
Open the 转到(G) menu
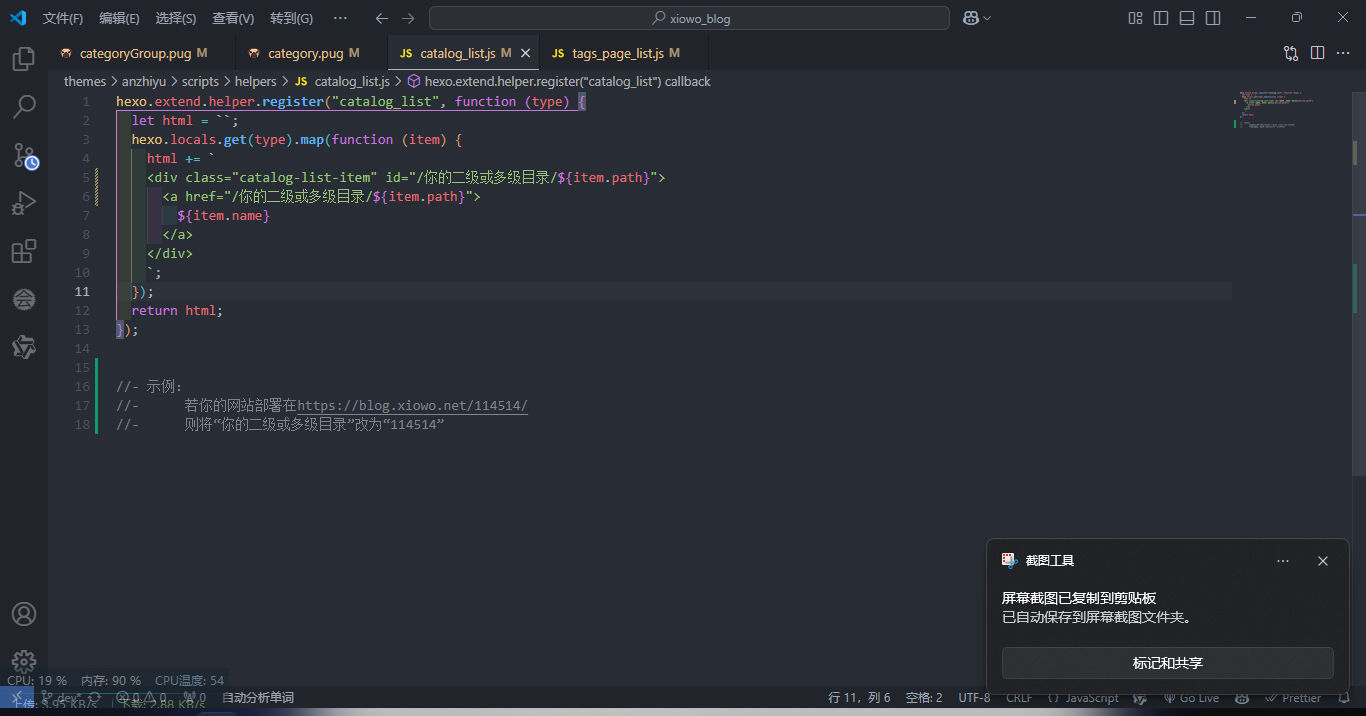coord(291,18)
